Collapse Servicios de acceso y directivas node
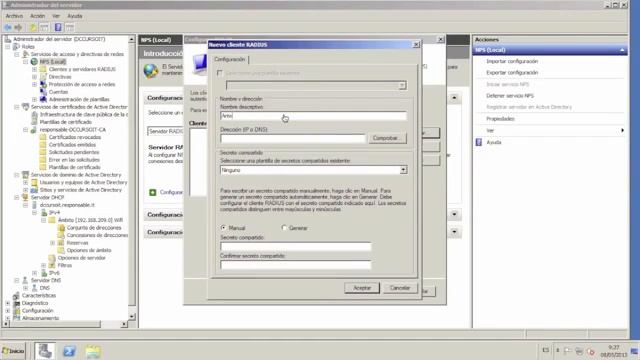The height and width of the screenshot is (360, 640). point(17,54)
